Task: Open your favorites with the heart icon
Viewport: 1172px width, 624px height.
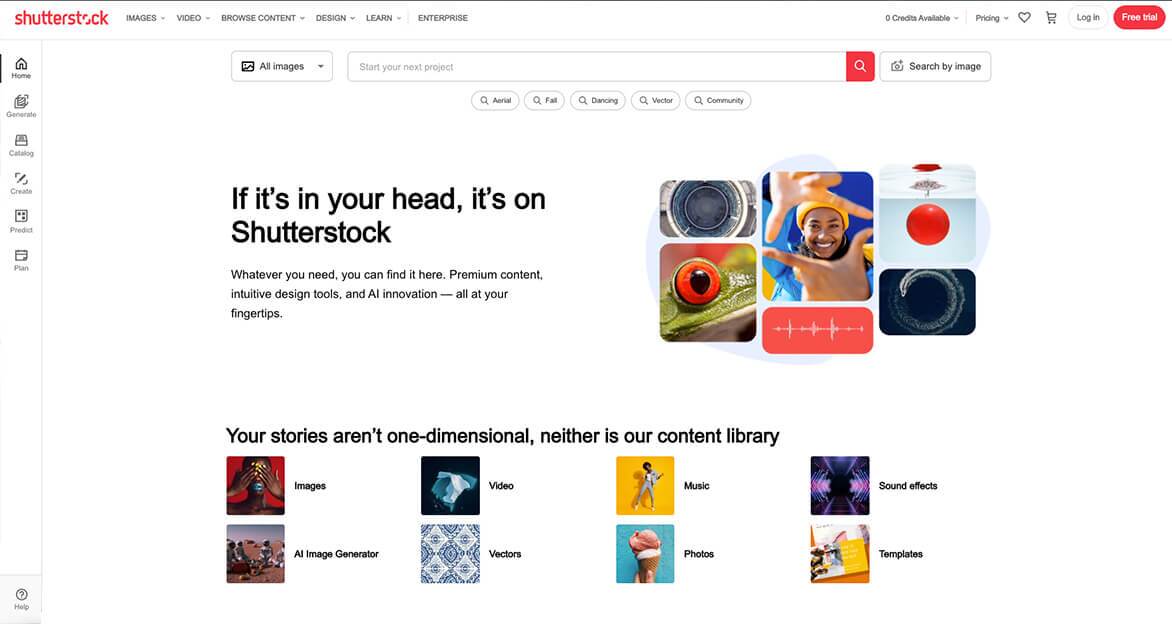Action: [x=1024, y=17]
